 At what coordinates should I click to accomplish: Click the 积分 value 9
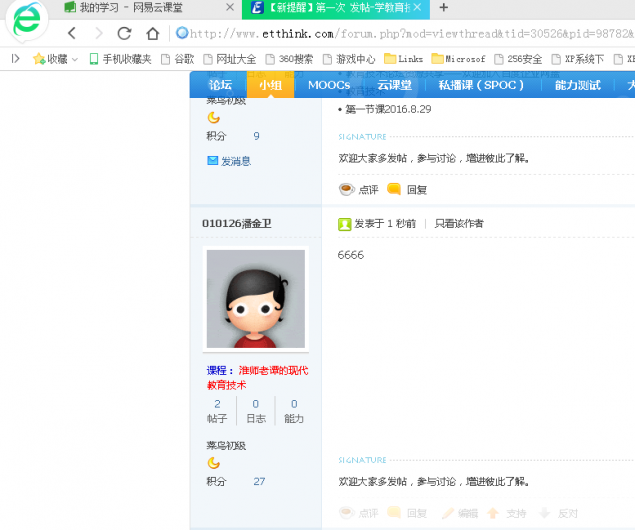tap(256, 136)
